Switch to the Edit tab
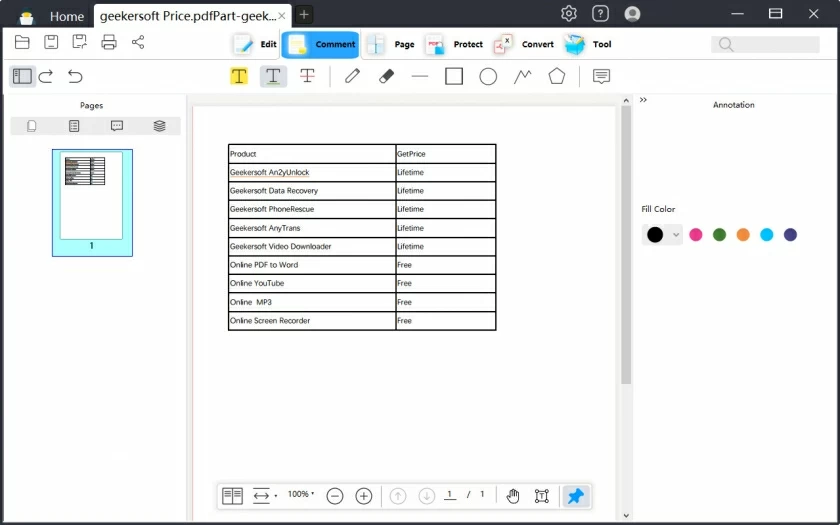840x525 pixels. [255, 44]
